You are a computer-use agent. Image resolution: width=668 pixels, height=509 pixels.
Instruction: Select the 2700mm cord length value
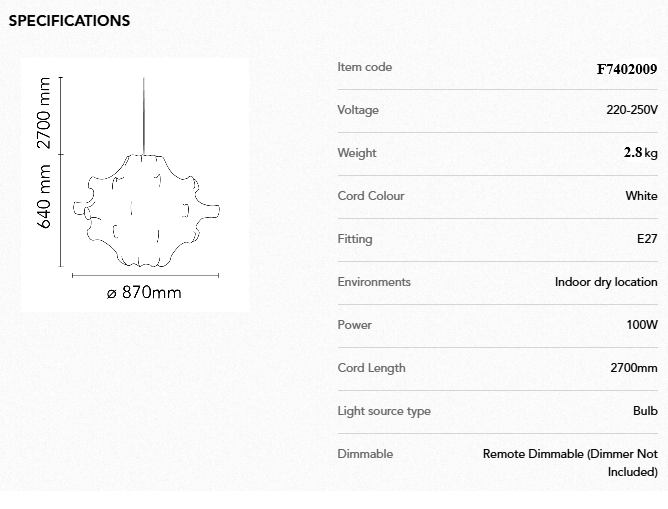(x=634, y=368)
